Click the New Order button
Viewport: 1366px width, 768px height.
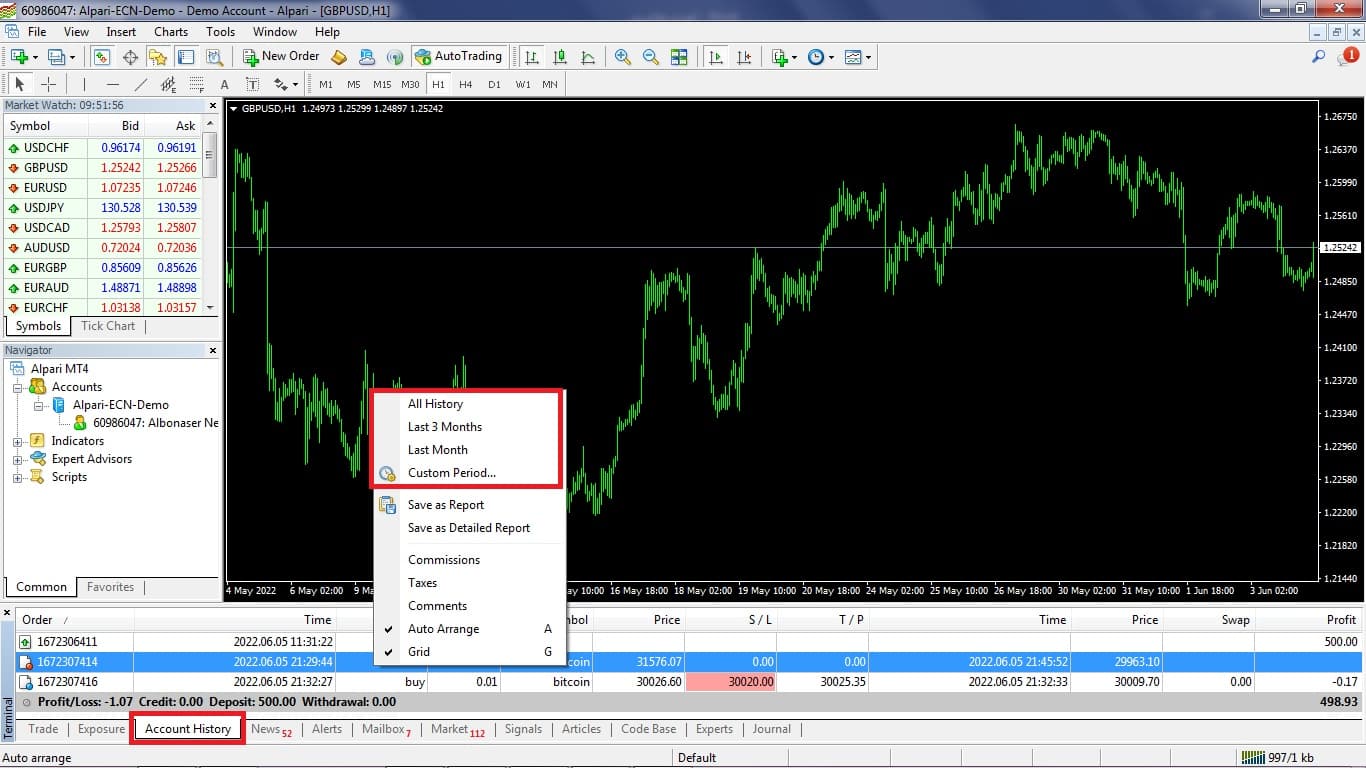coord(281,56)
